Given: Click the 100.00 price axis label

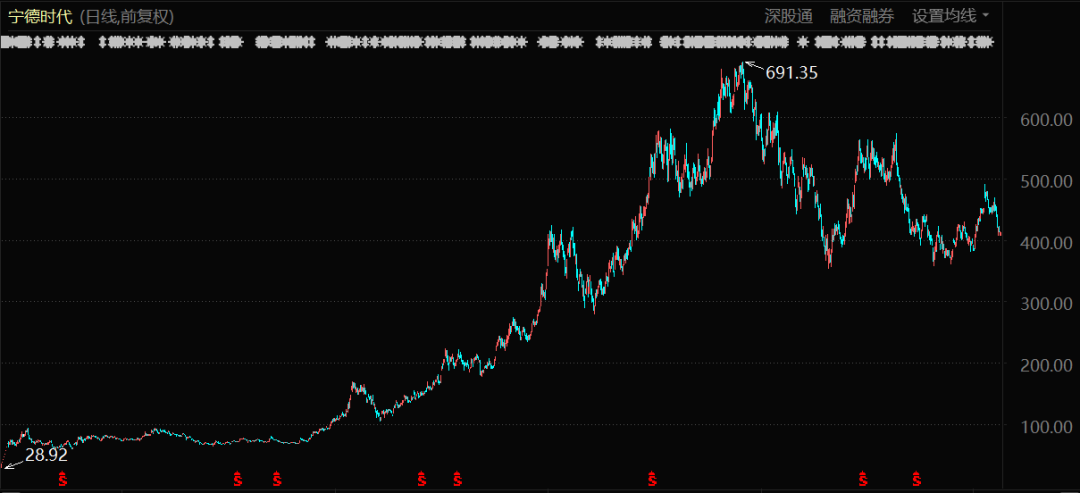Looking at the screenshot, I should click(x=1046, y=426).
